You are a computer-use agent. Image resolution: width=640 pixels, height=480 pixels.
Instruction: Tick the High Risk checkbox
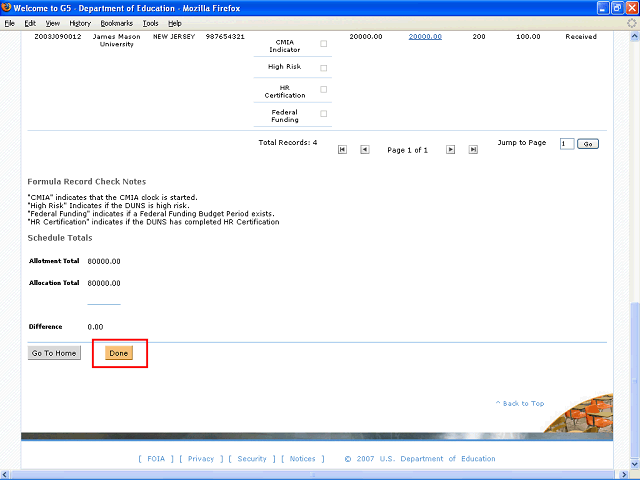tap(324, 68)
